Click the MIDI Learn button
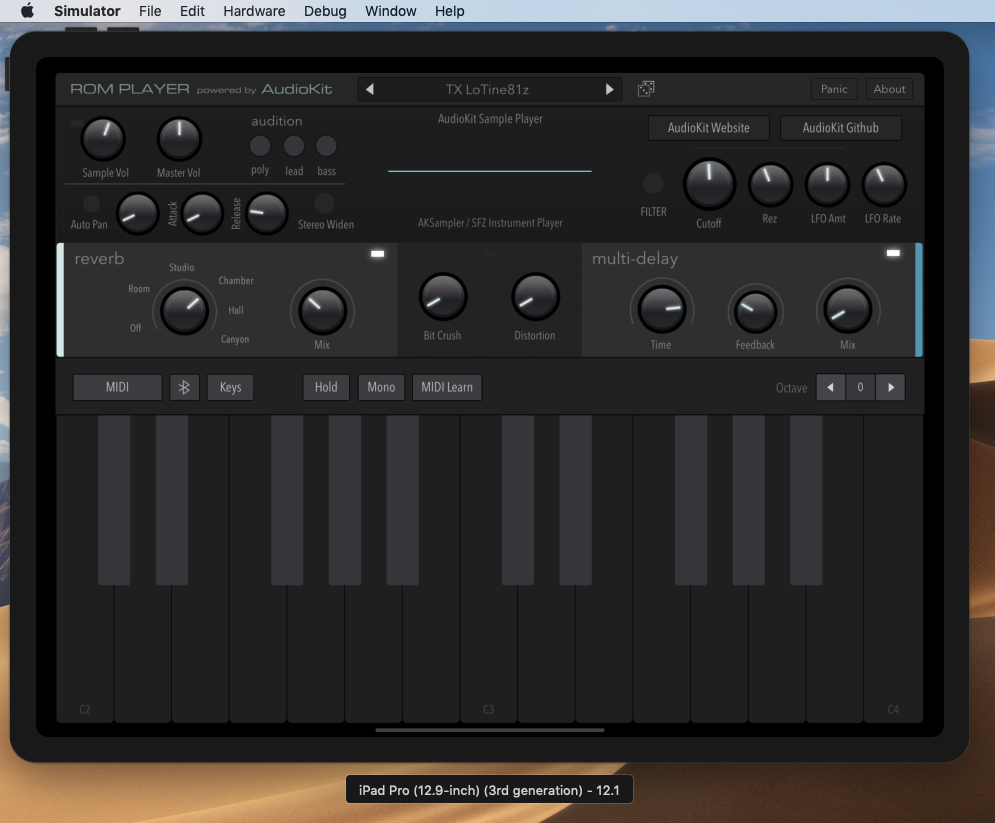The height and width of the screenshot is (823, 995). coord(447,387)
